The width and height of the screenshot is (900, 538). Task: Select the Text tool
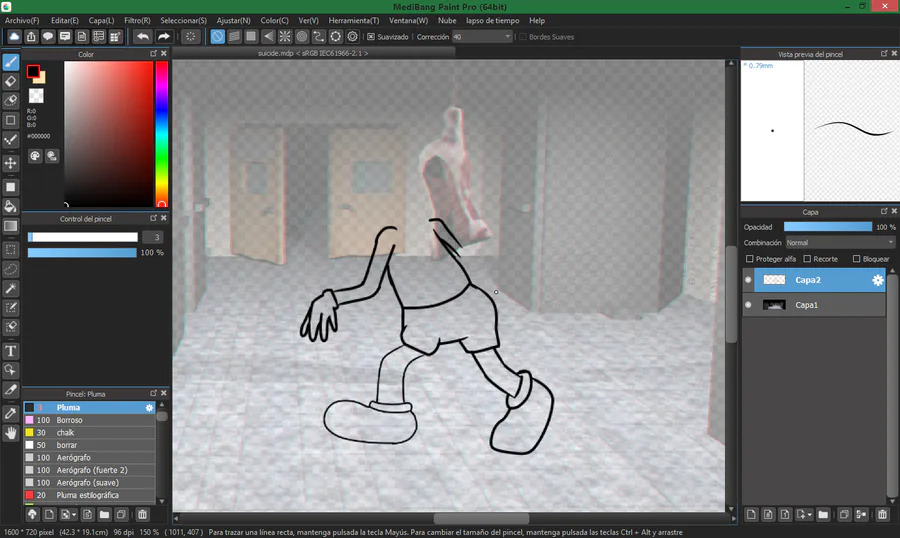[10, 351]
